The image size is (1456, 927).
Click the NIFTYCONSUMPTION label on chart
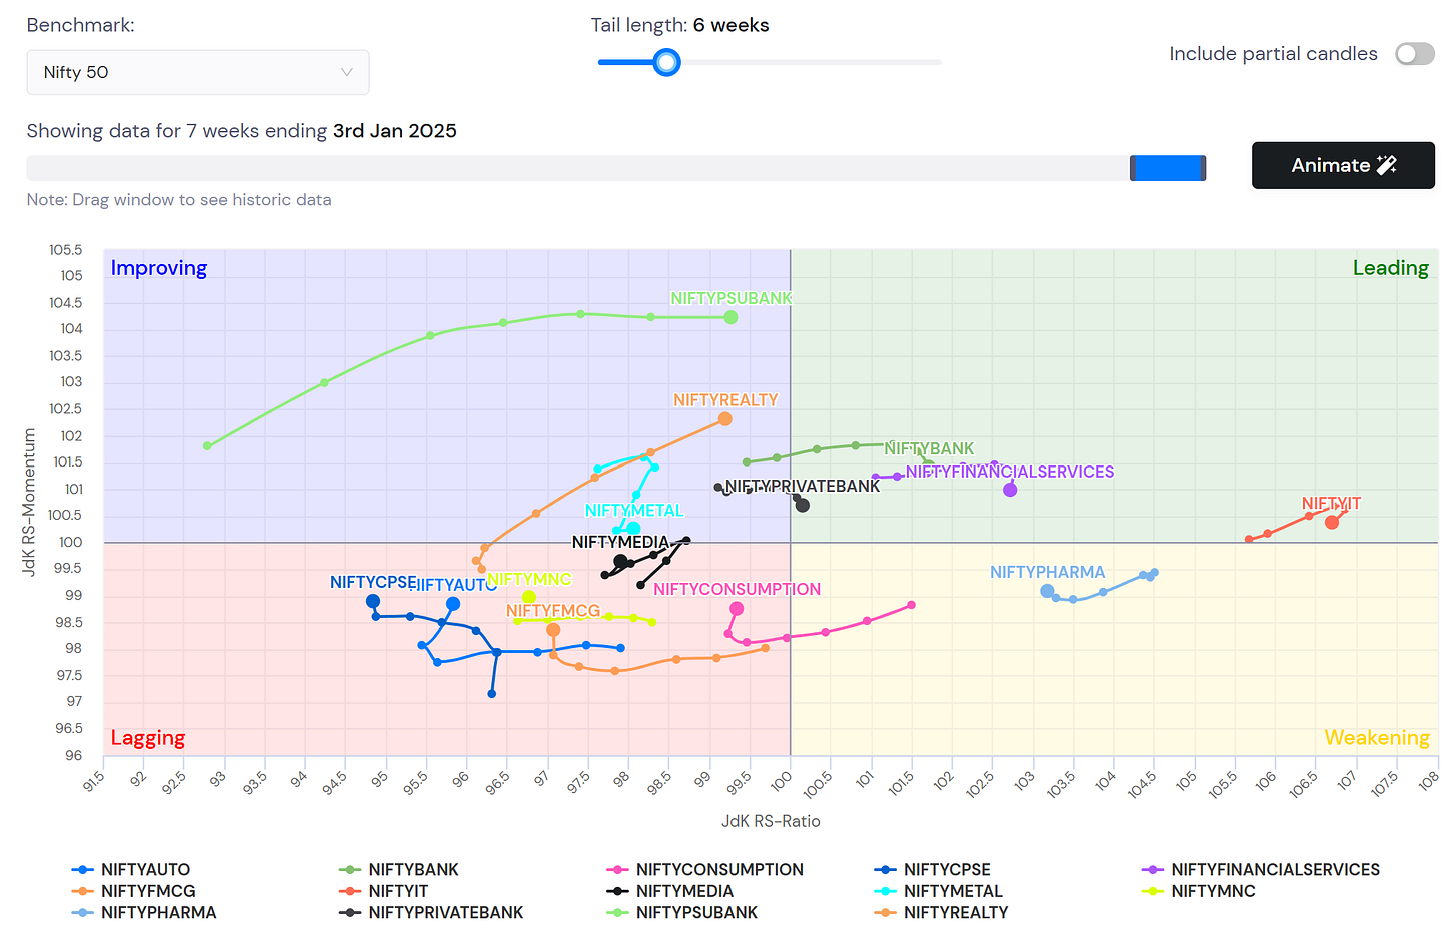(737, 590)
